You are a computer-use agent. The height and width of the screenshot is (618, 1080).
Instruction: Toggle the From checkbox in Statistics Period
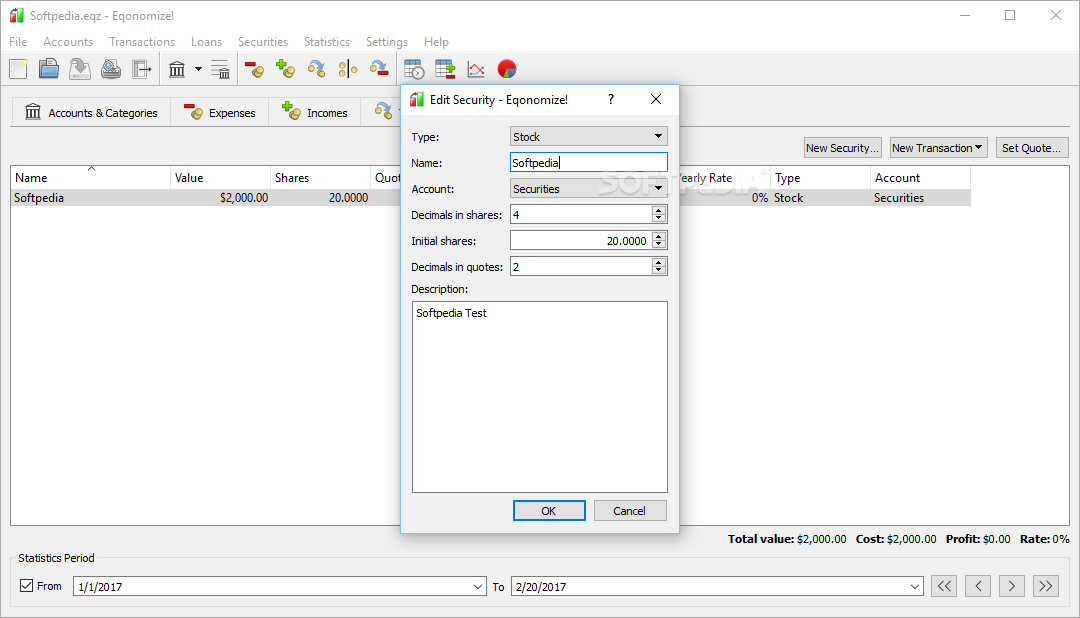coord(26,586)
